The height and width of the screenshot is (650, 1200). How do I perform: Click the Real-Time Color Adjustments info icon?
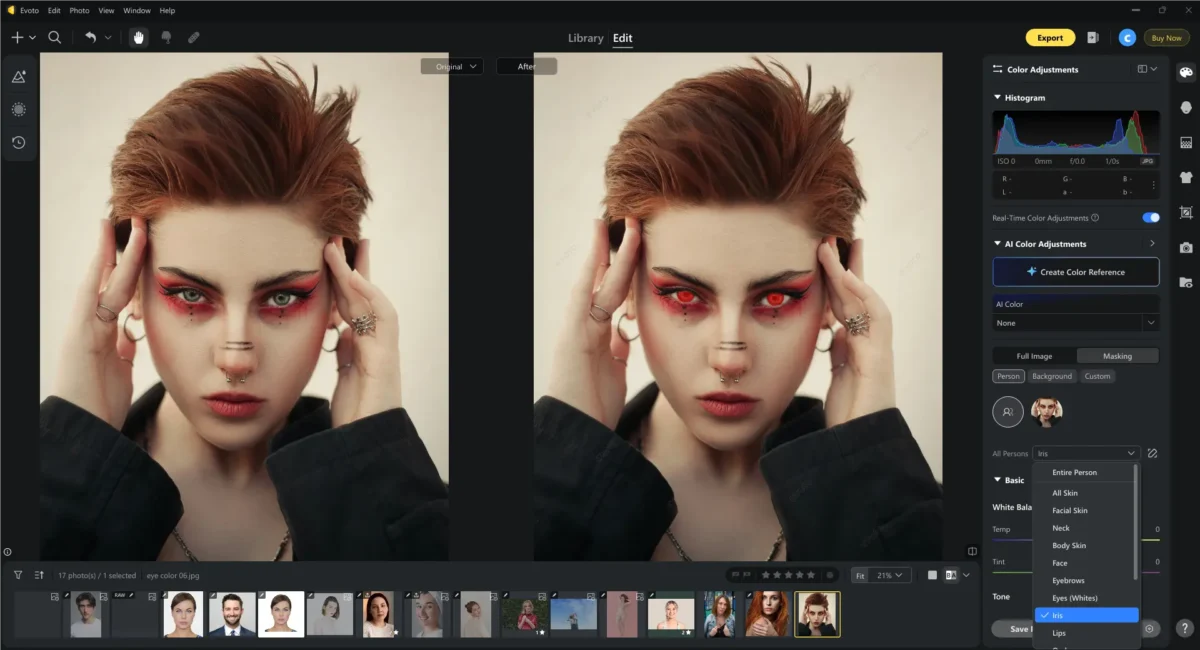1095,218
